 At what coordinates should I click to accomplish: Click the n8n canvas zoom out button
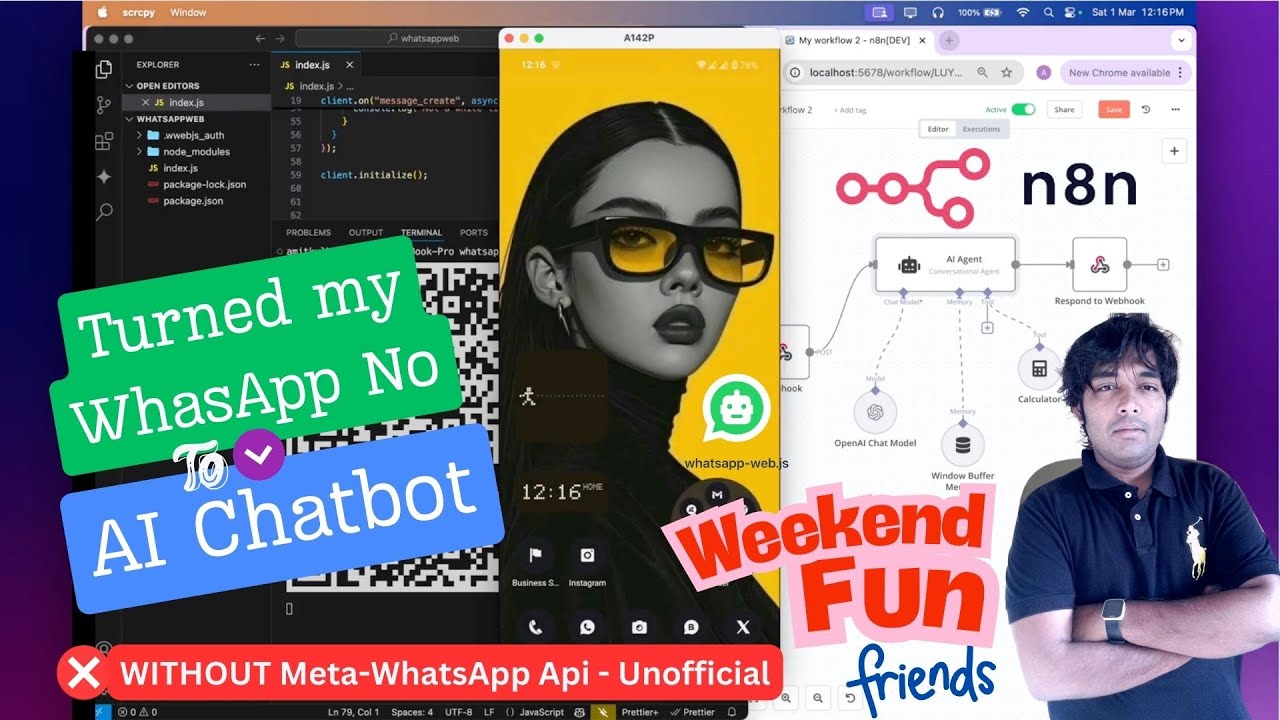(x=818, y=698)
